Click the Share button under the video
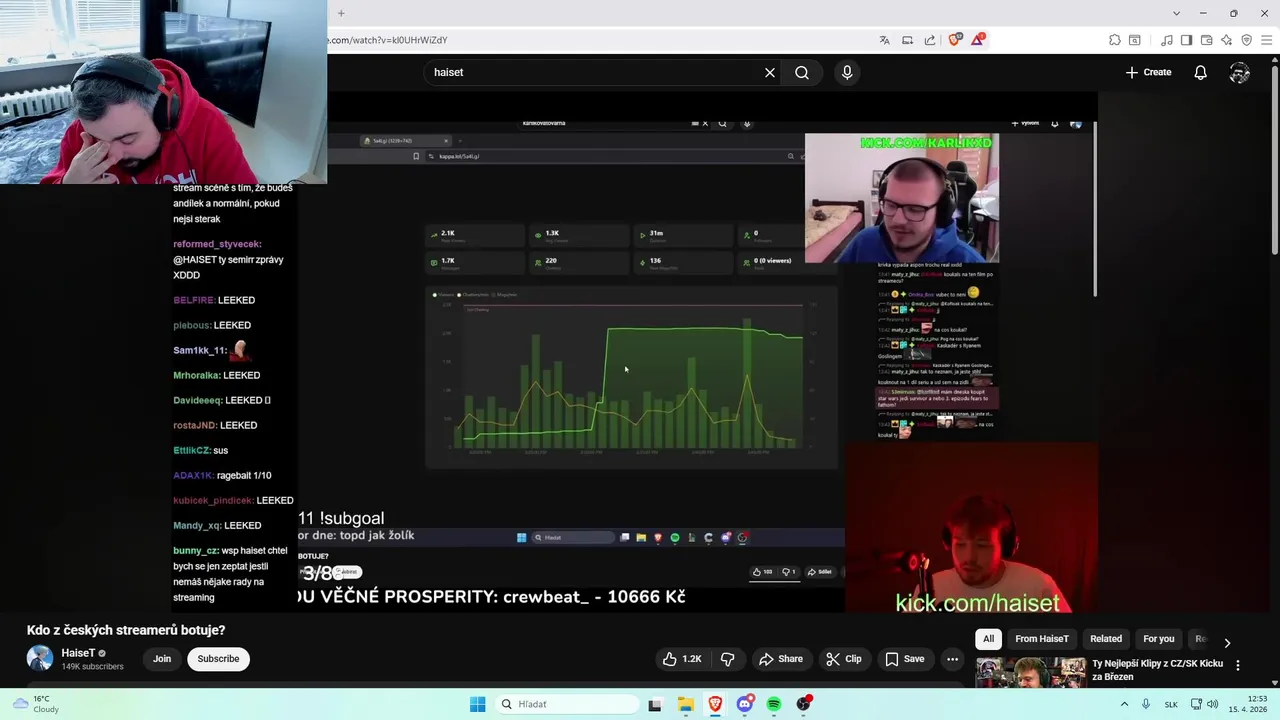 point(781,659)
